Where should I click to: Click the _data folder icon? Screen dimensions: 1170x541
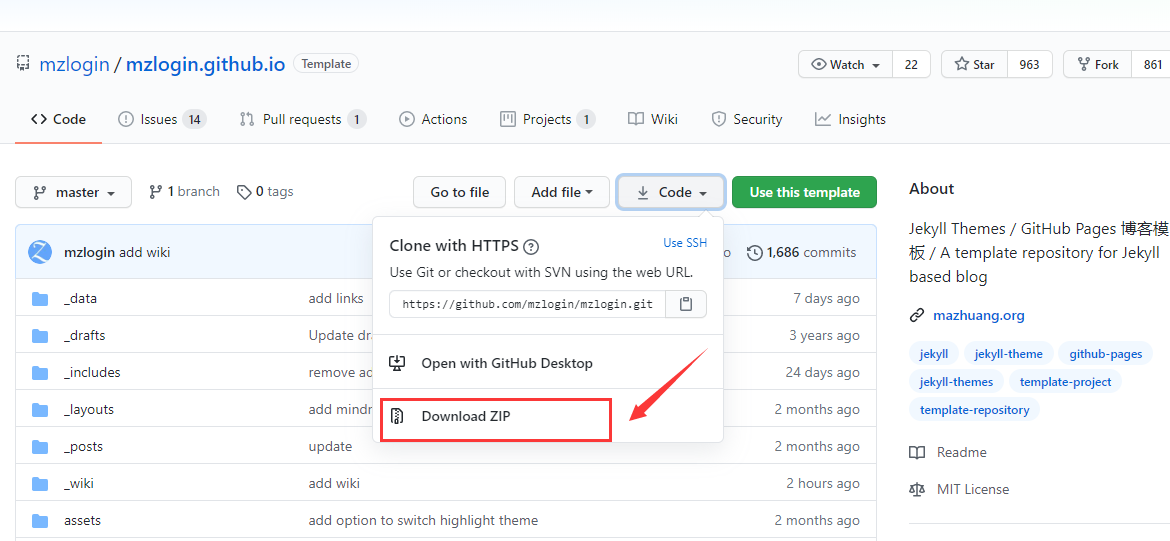tap(40, 298)
